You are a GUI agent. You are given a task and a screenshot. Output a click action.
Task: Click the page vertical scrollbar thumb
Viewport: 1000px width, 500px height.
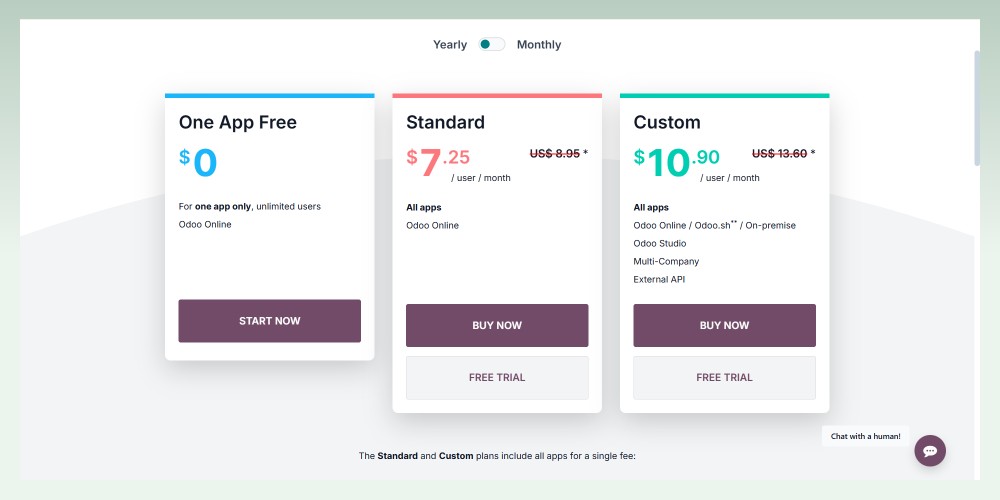coord(977,108)
